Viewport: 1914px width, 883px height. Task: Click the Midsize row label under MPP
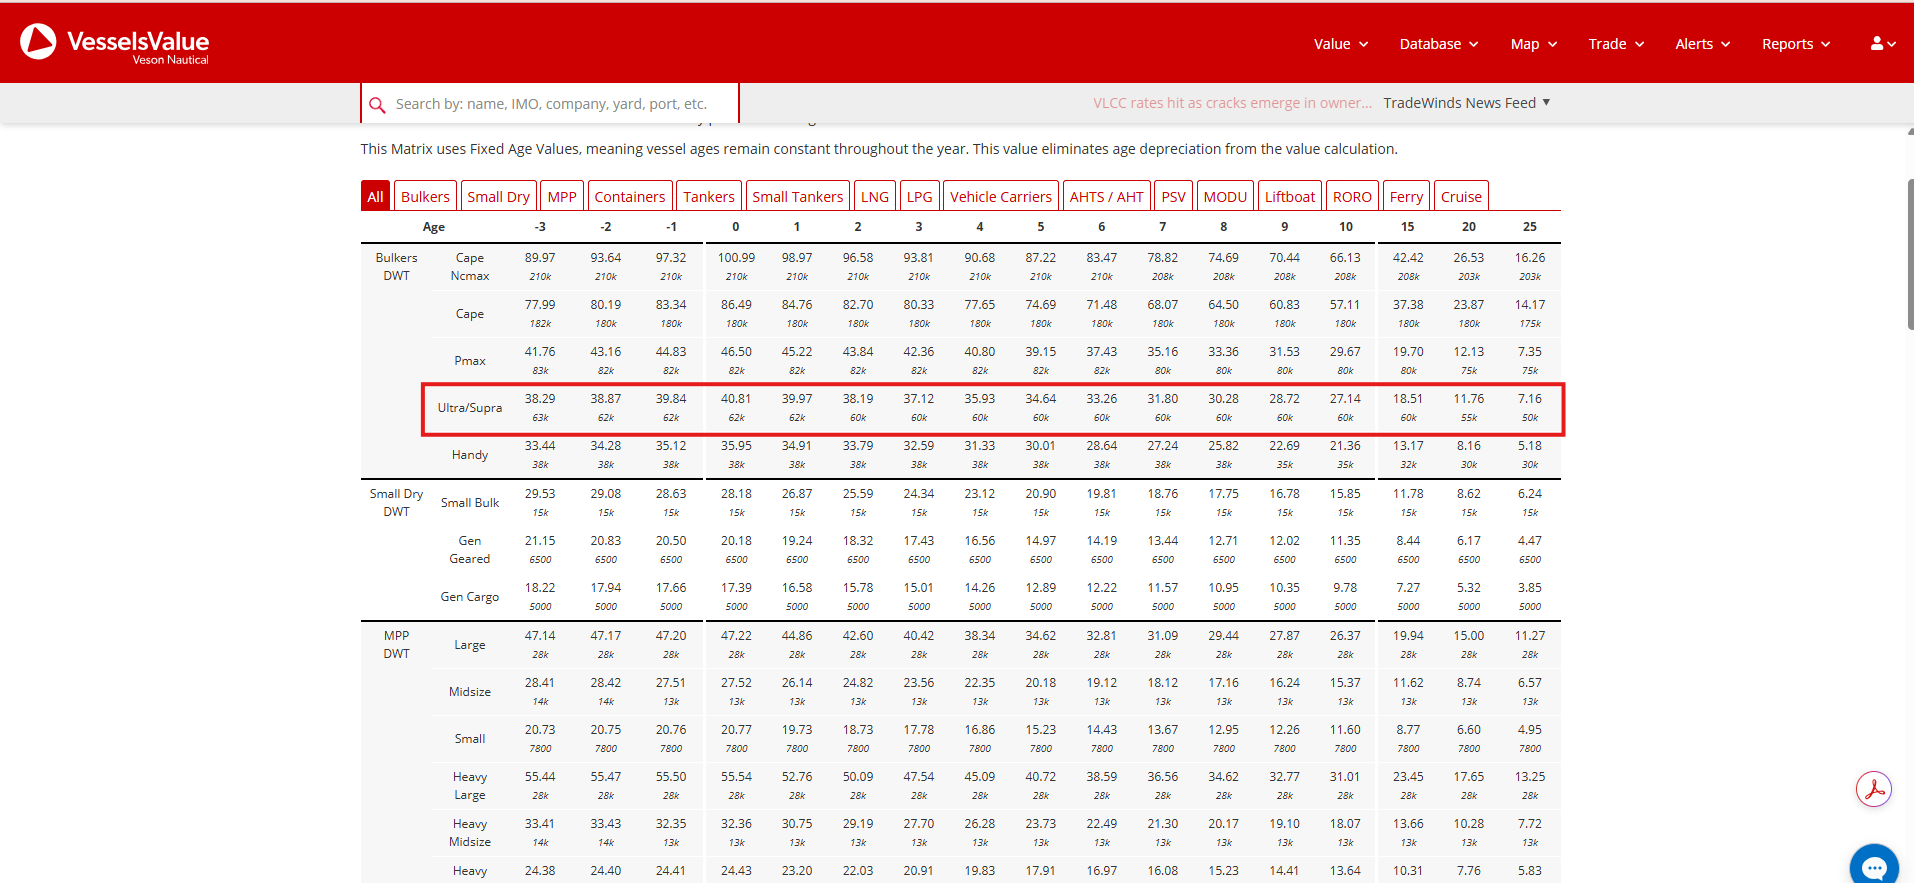(x=470, y=692)
